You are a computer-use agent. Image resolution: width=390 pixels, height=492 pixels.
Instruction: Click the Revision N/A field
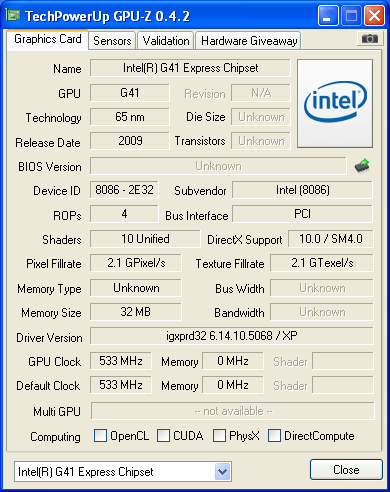pyautogui.click(x=261, y=93)
